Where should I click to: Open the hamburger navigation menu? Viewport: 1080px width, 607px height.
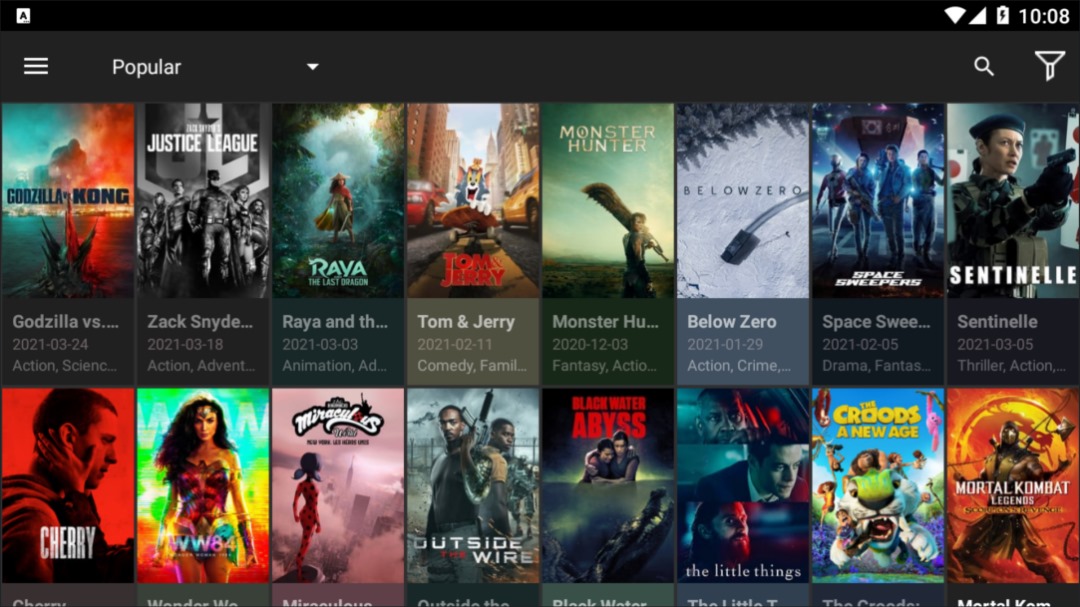pos(36,67)
